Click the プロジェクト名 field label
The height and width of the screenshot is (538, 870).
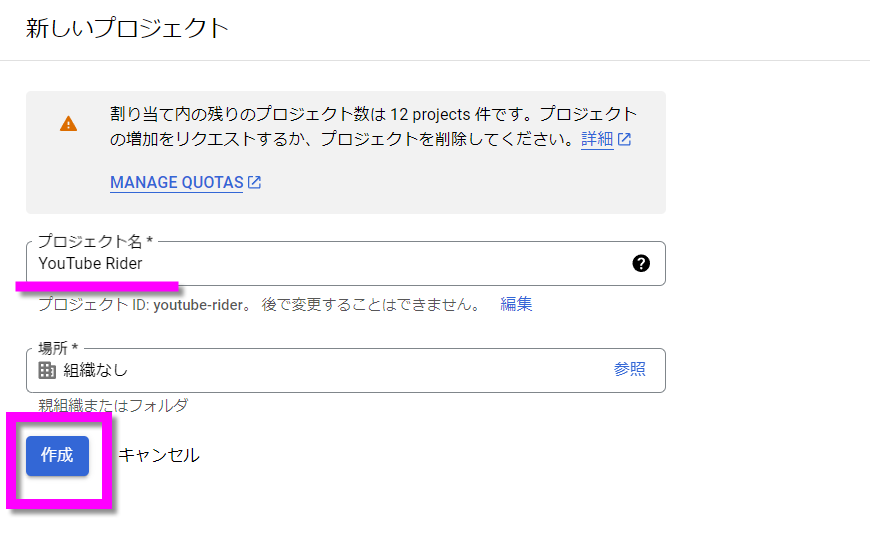tap(95, 241)
